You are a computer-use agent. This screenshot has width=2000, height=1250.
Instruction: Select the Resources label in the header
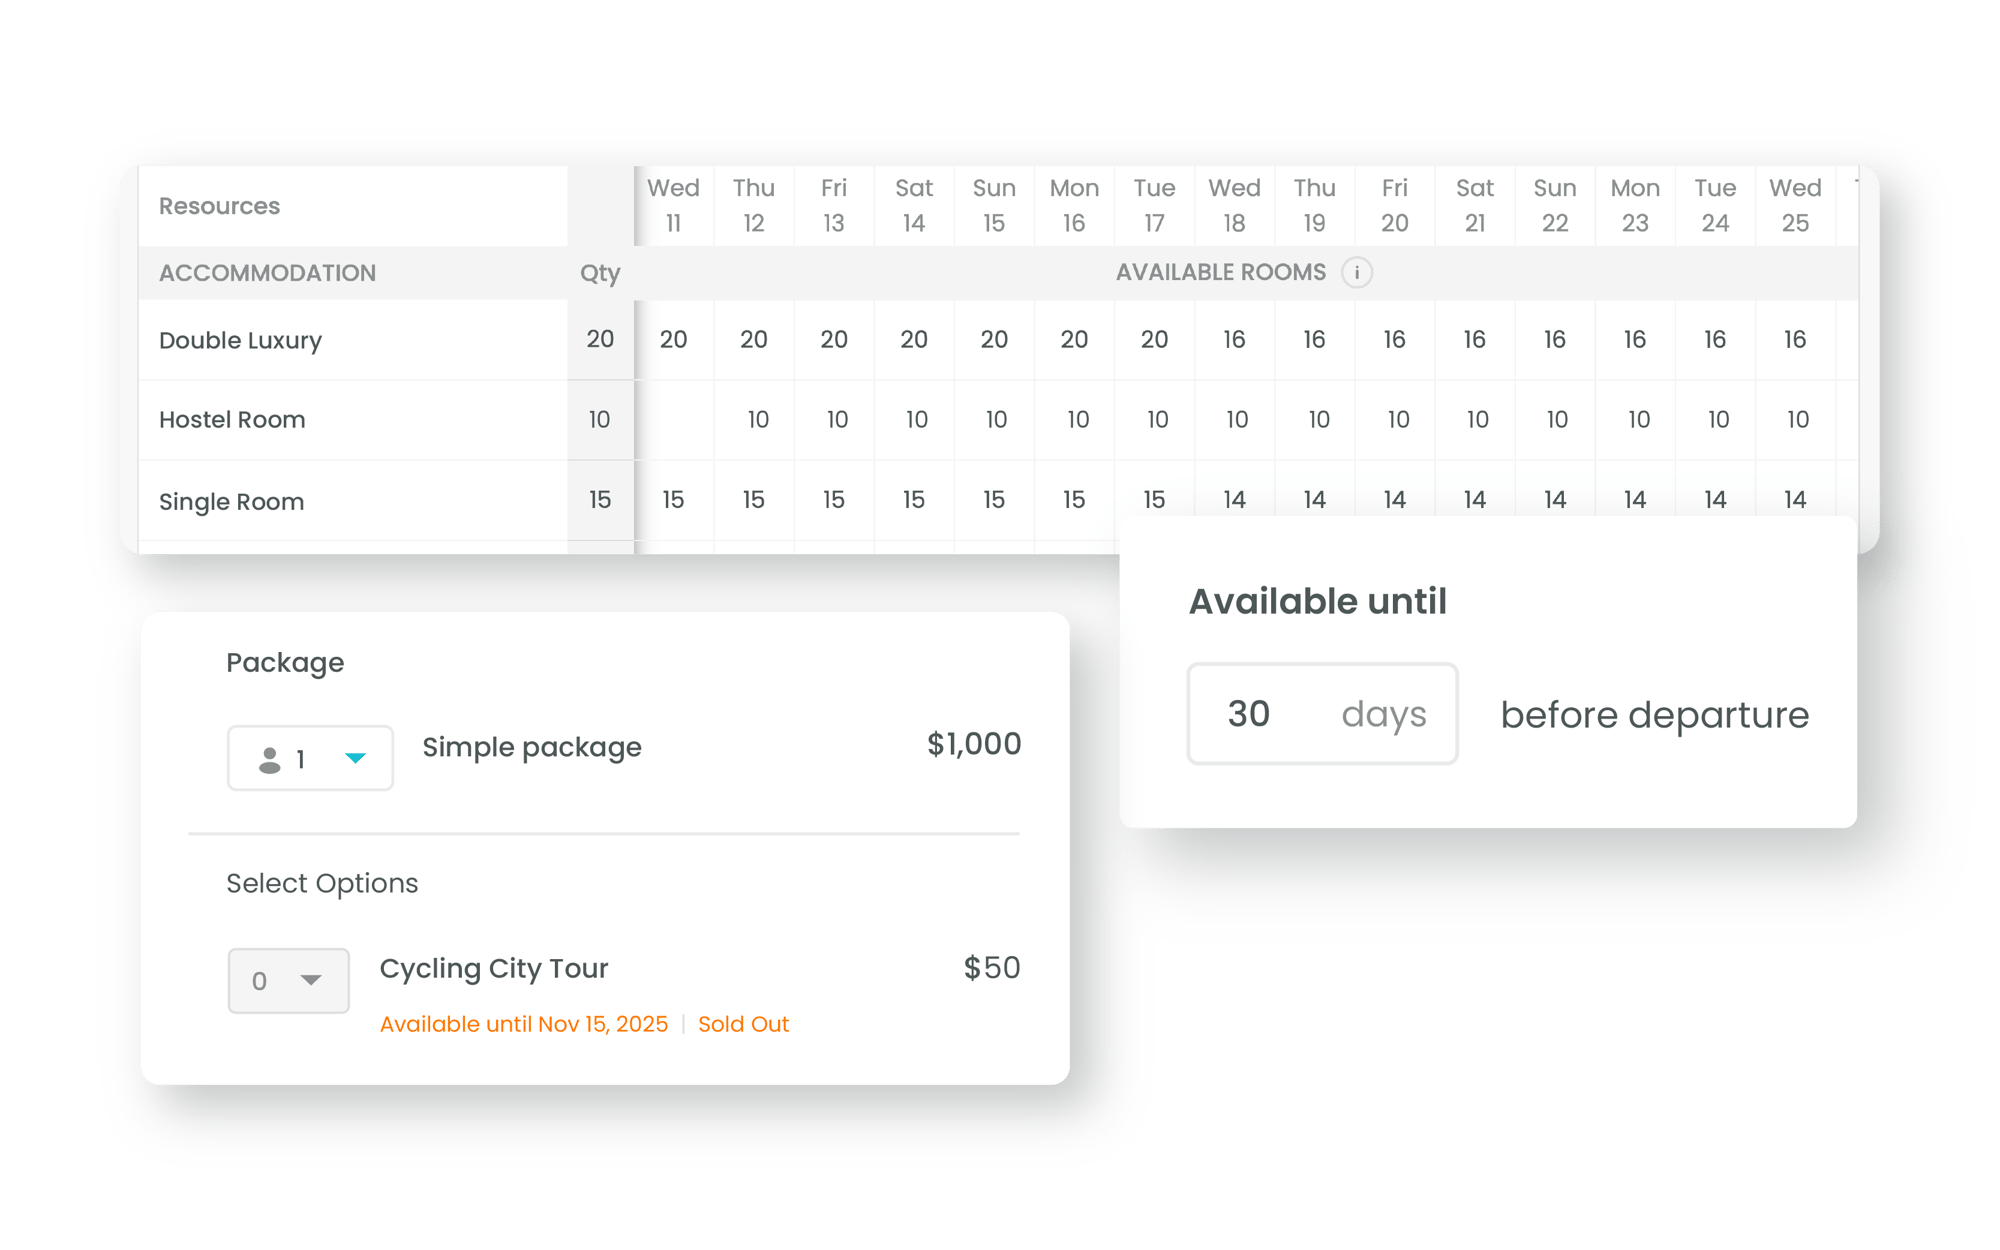click(219, 206)
